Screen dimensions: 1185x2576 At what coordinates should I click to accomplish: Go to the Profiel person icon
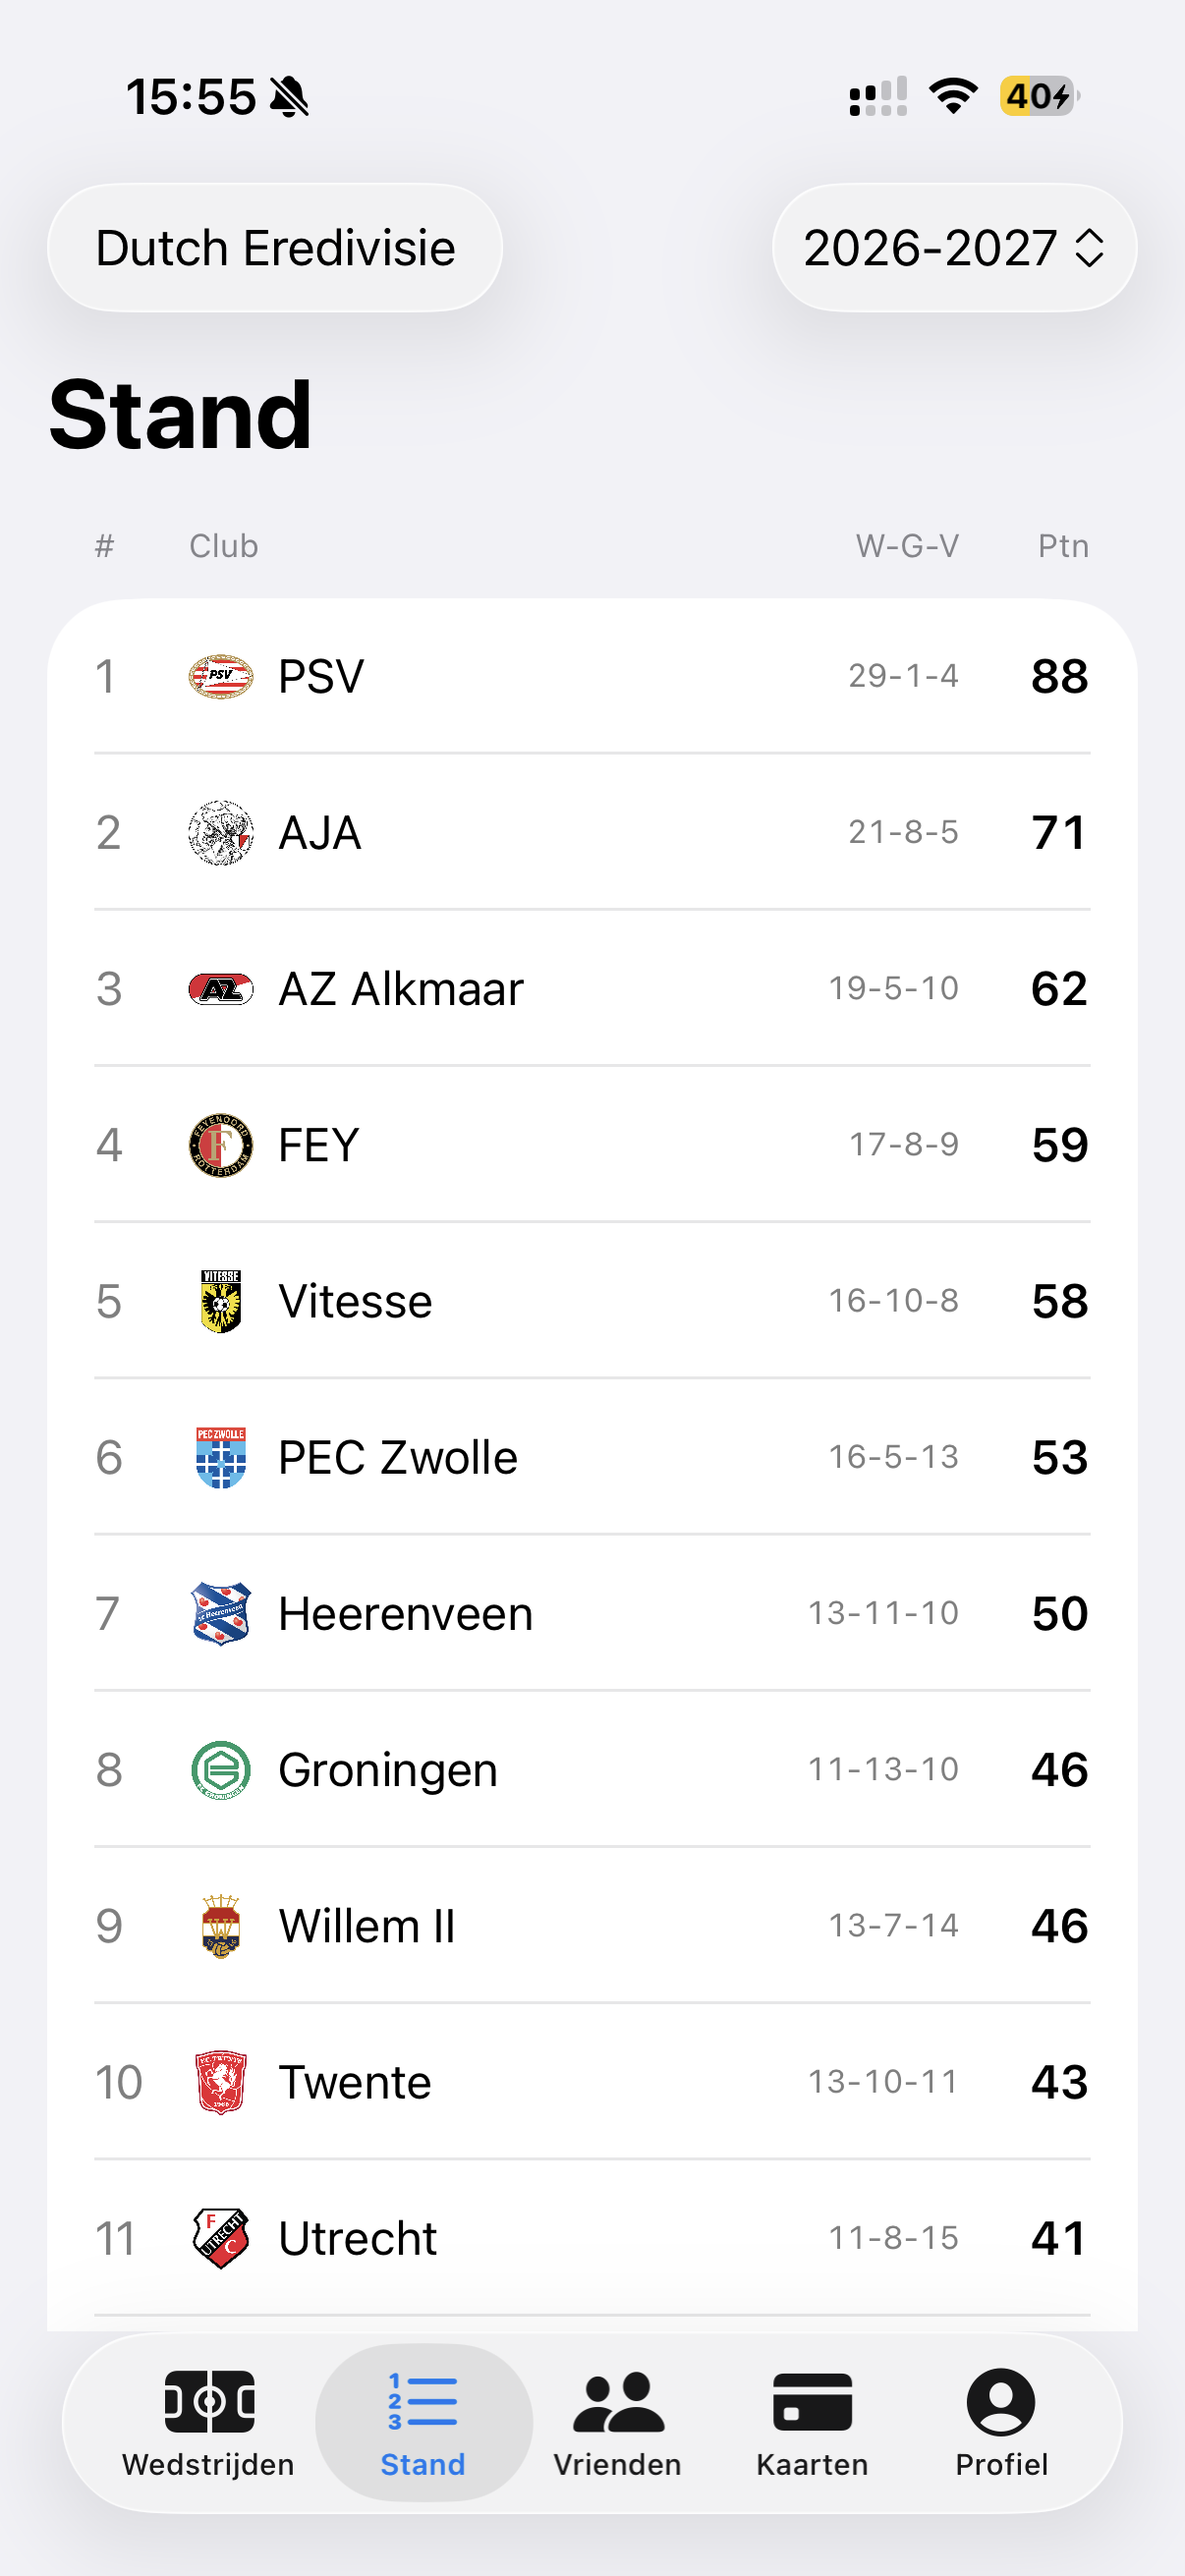[x=1001, y=2401]
